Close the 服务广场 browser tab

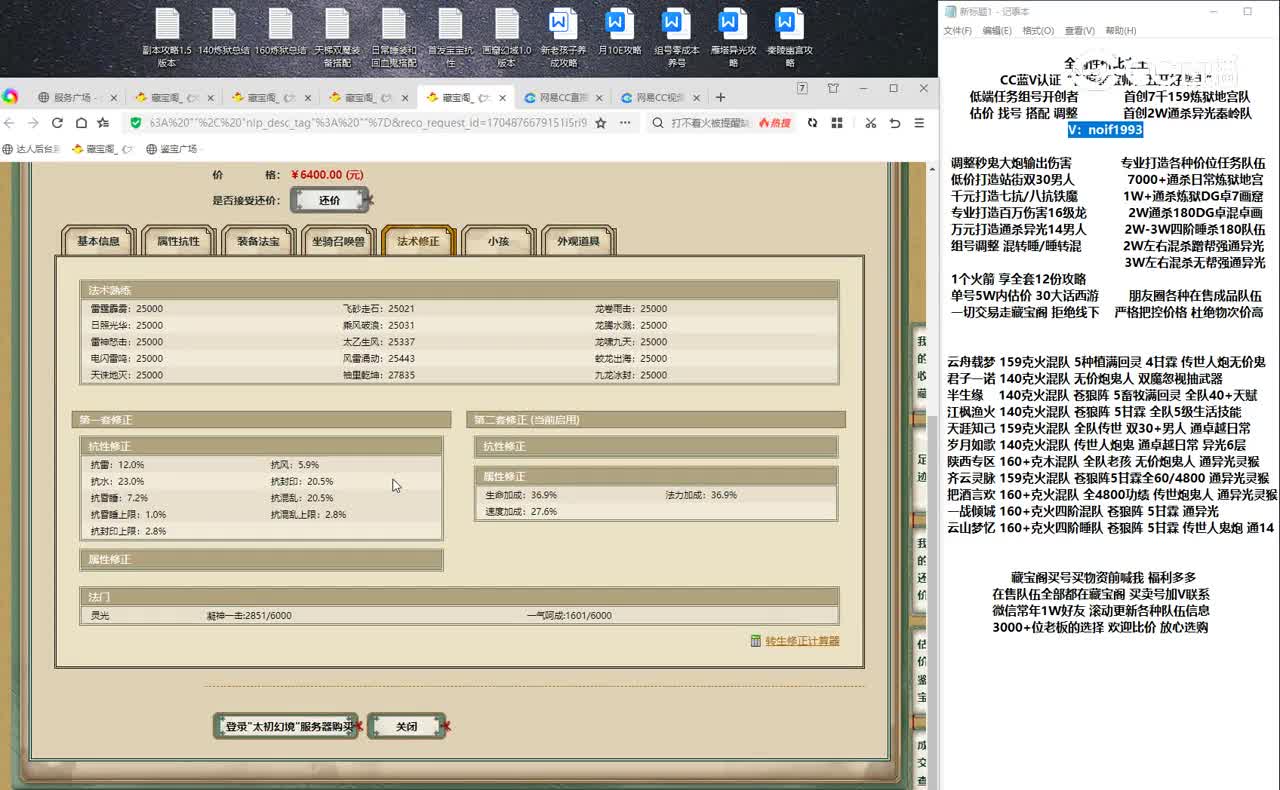(x=113, y=98)
